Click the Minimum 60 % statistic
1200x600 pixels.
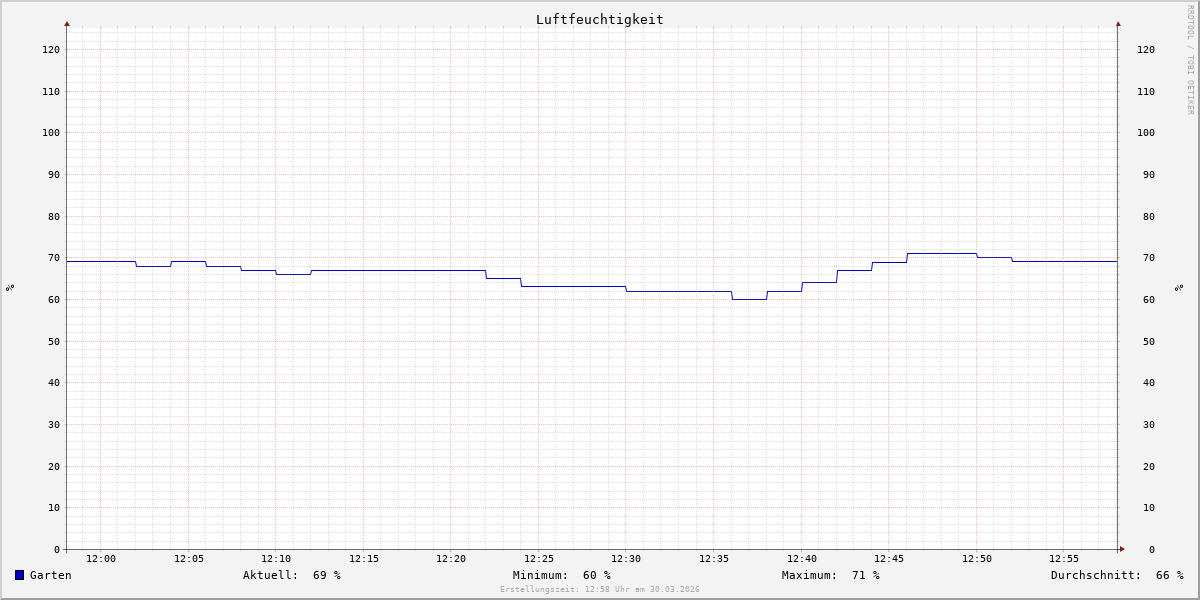click(x=562, y=575)
